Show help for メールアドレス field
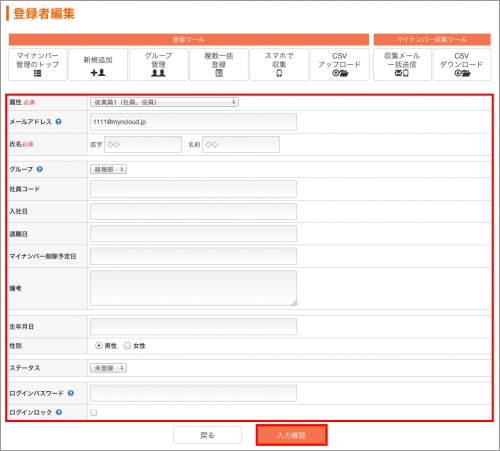The image size is (500, 451). [58, 122]
